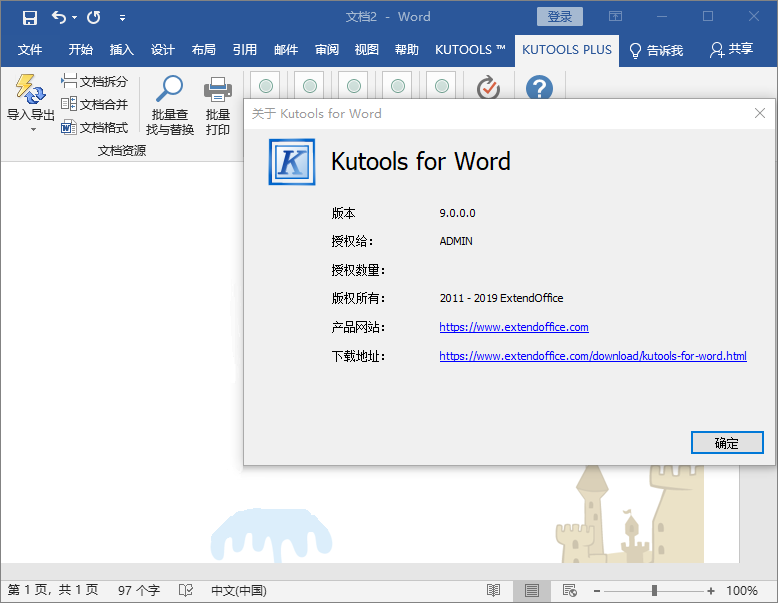Image resolution: width=778 pixels, height=603 pixels.
Task: Click the ADMIN licensee text
Action: pyautogui.click(x=455, y=241)
